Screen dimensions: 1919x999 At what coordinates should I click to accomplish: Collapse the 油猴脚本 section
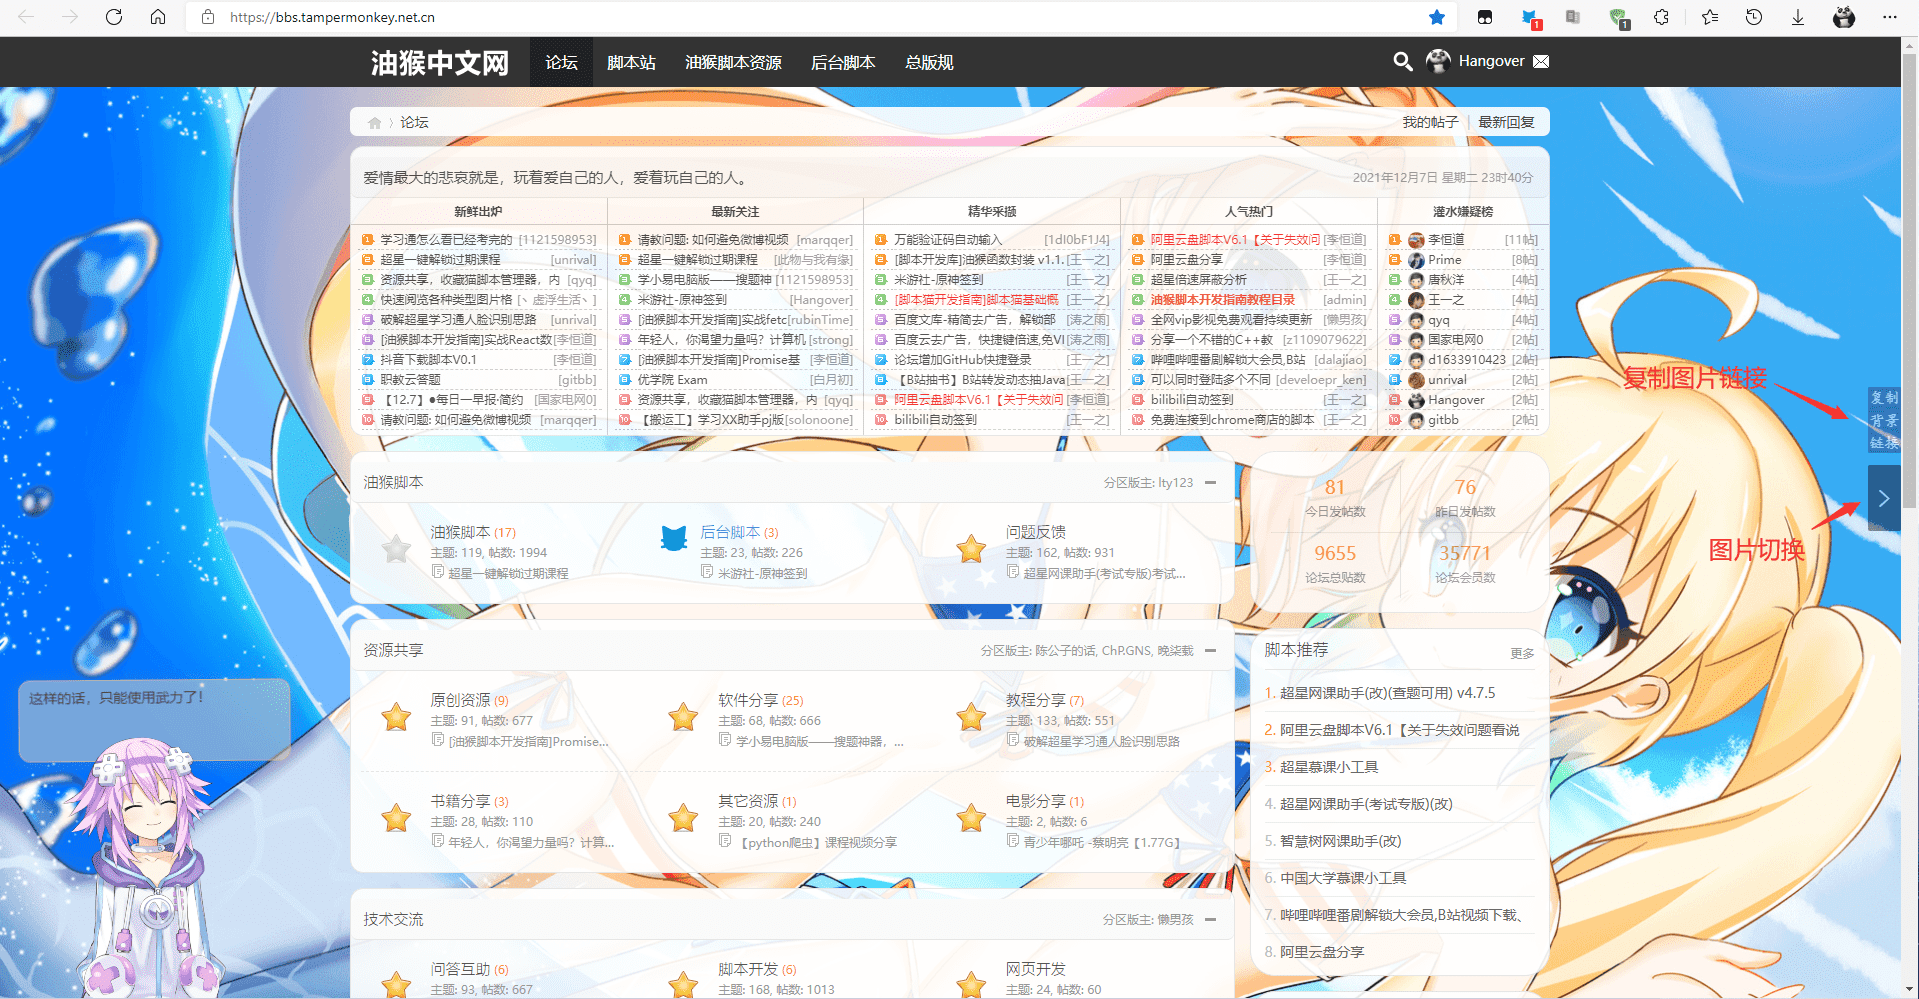[1211, 482]
